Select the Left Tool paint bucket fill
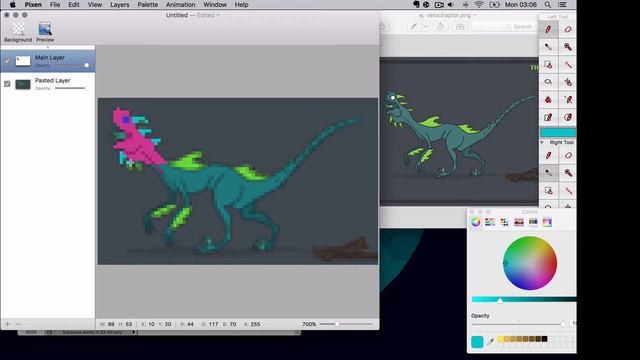The width and height of the screenshot is (640, 360). 548,100
